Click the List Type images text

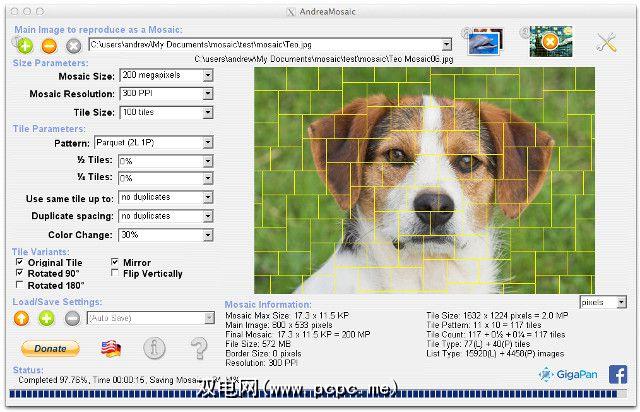coord(495,354)
